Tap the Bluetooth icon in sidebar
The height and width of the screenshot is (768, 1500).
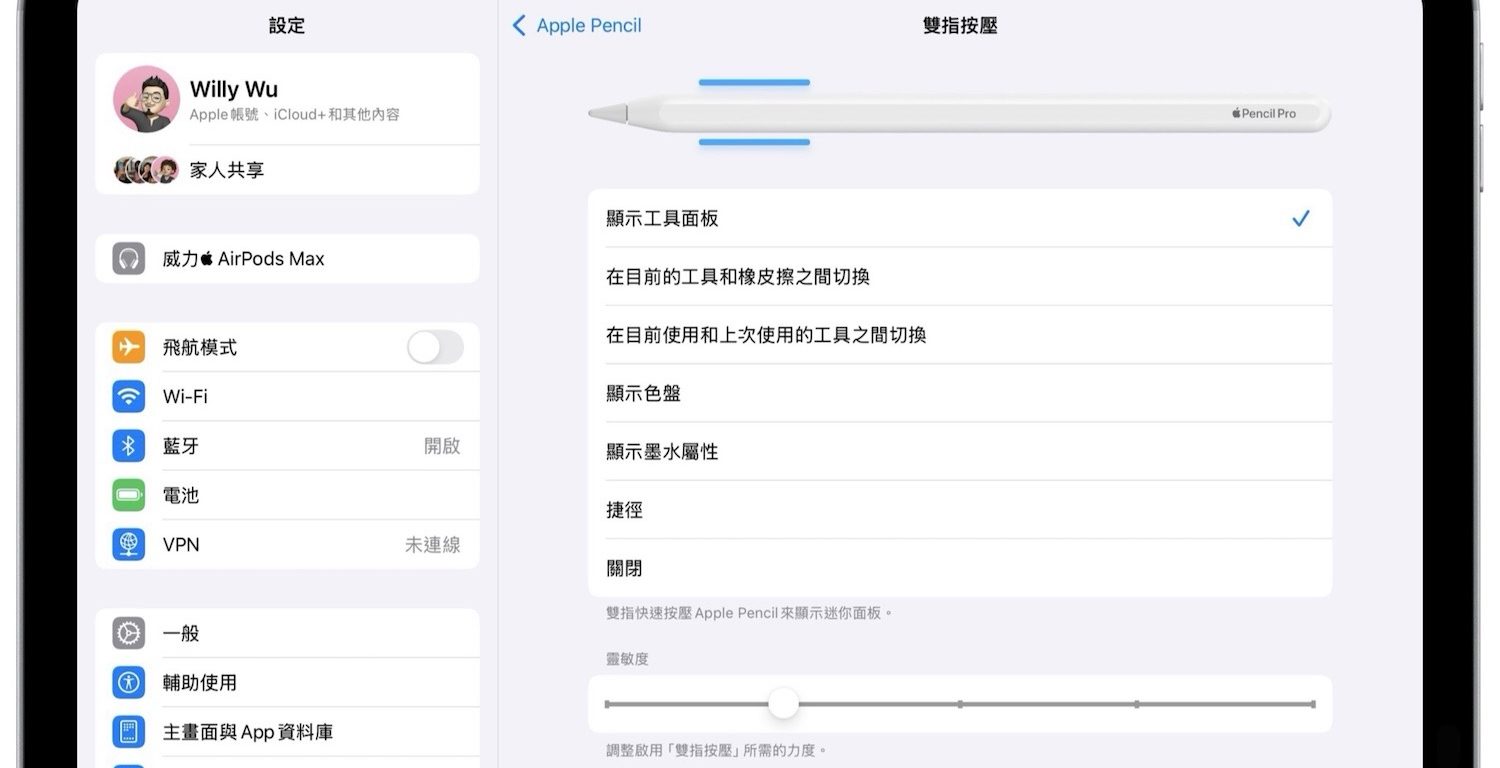[129, 446]
